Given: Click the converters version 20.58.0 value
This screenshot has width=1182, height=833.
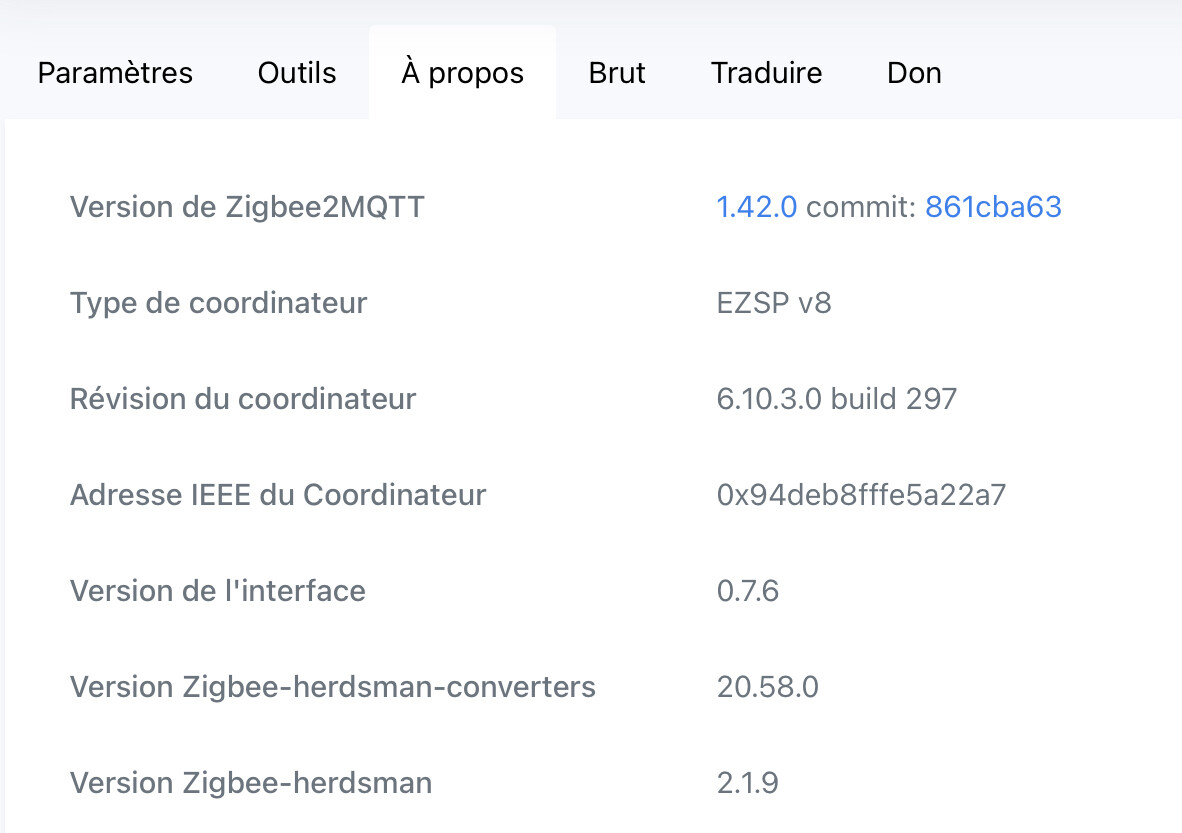Looking at the screenshot, I should point(767,687).
